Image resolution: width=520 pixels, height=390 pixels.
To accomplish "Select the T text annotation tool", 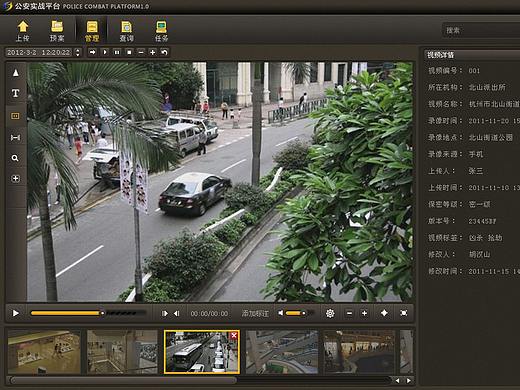I will click(x=15, y=93).
